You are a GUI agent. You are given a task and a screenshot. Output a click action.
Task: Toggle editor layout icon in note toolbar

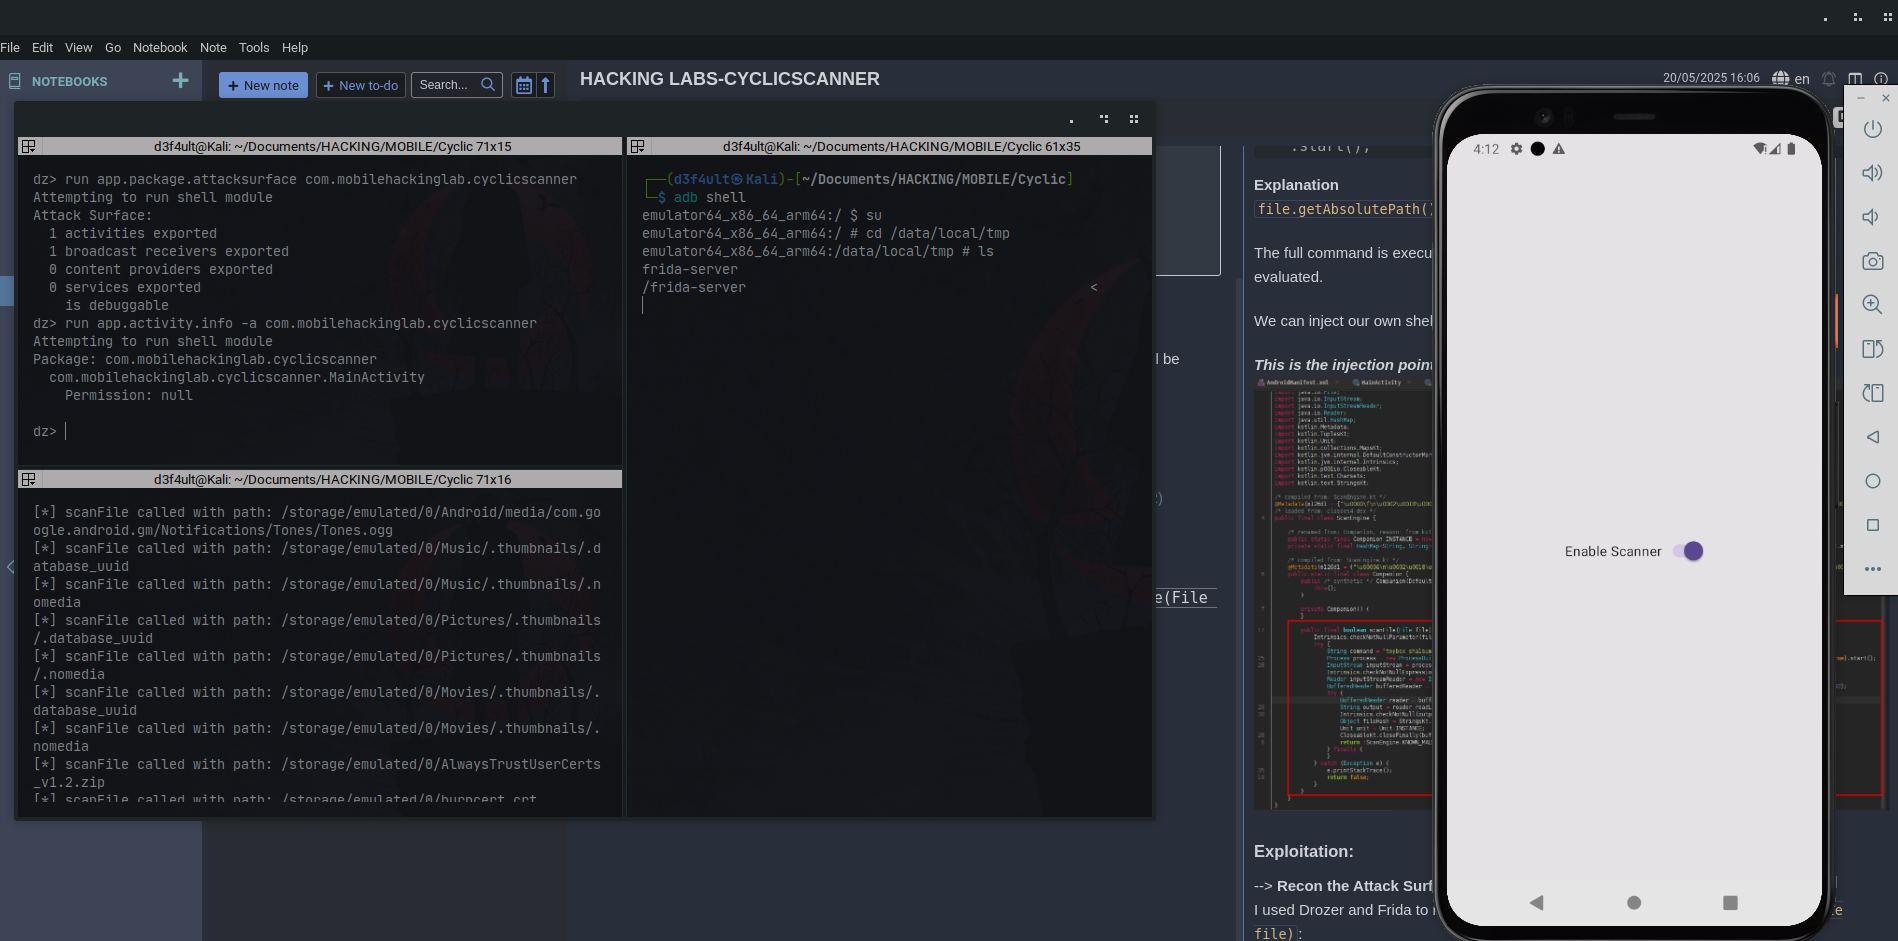[x=1855, y=78]
